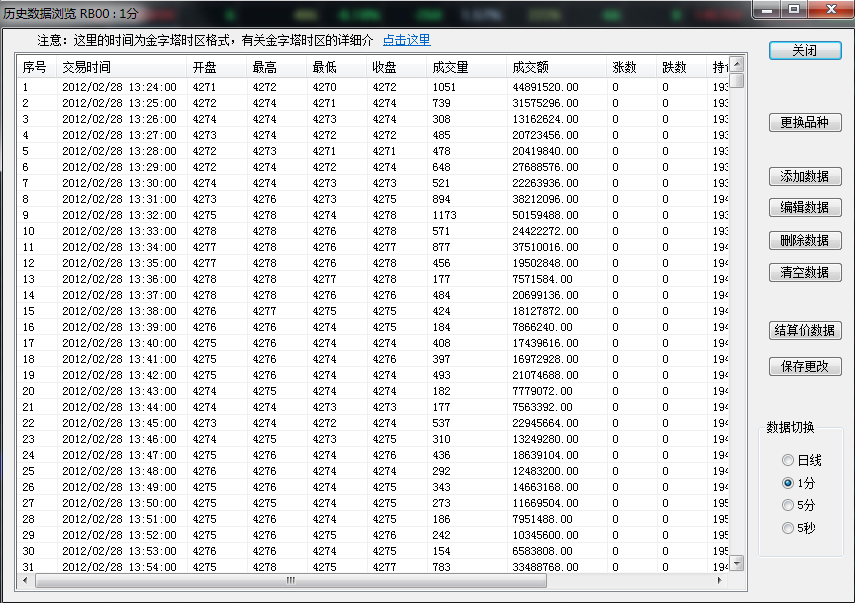Open 编辑数据 to edit data
This screenshot has width=860, height=610.
[x=804, y=208]
